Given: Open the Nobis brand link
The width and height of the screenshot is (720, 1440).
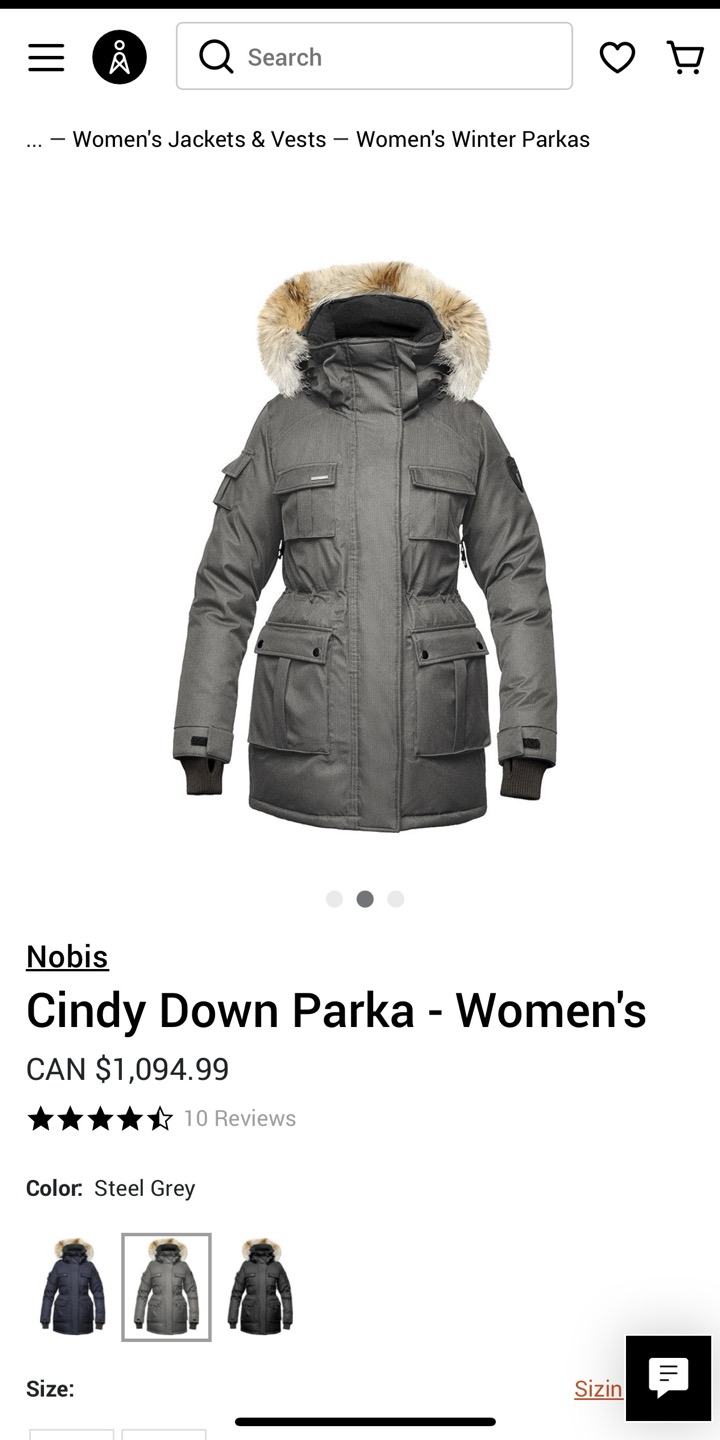Looking at the screenshot, I should tap(67, 957).
